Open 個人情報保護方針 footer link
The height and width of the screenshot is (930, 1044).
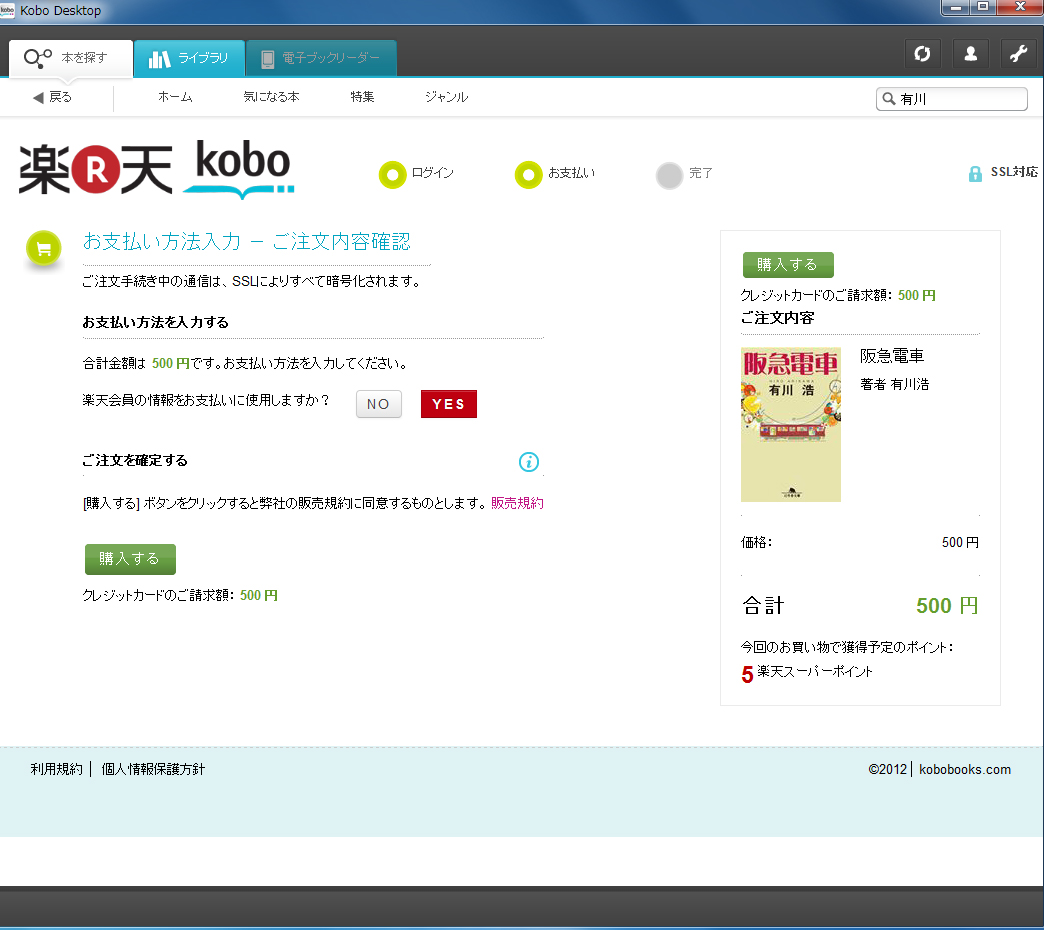click(x=153, y=770)
